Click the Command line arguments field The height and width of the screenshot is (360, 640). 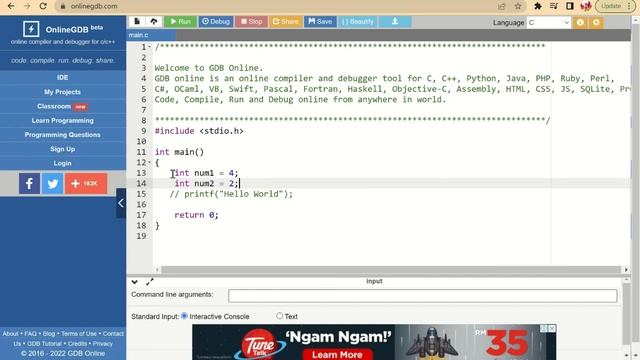coord(422,296)
